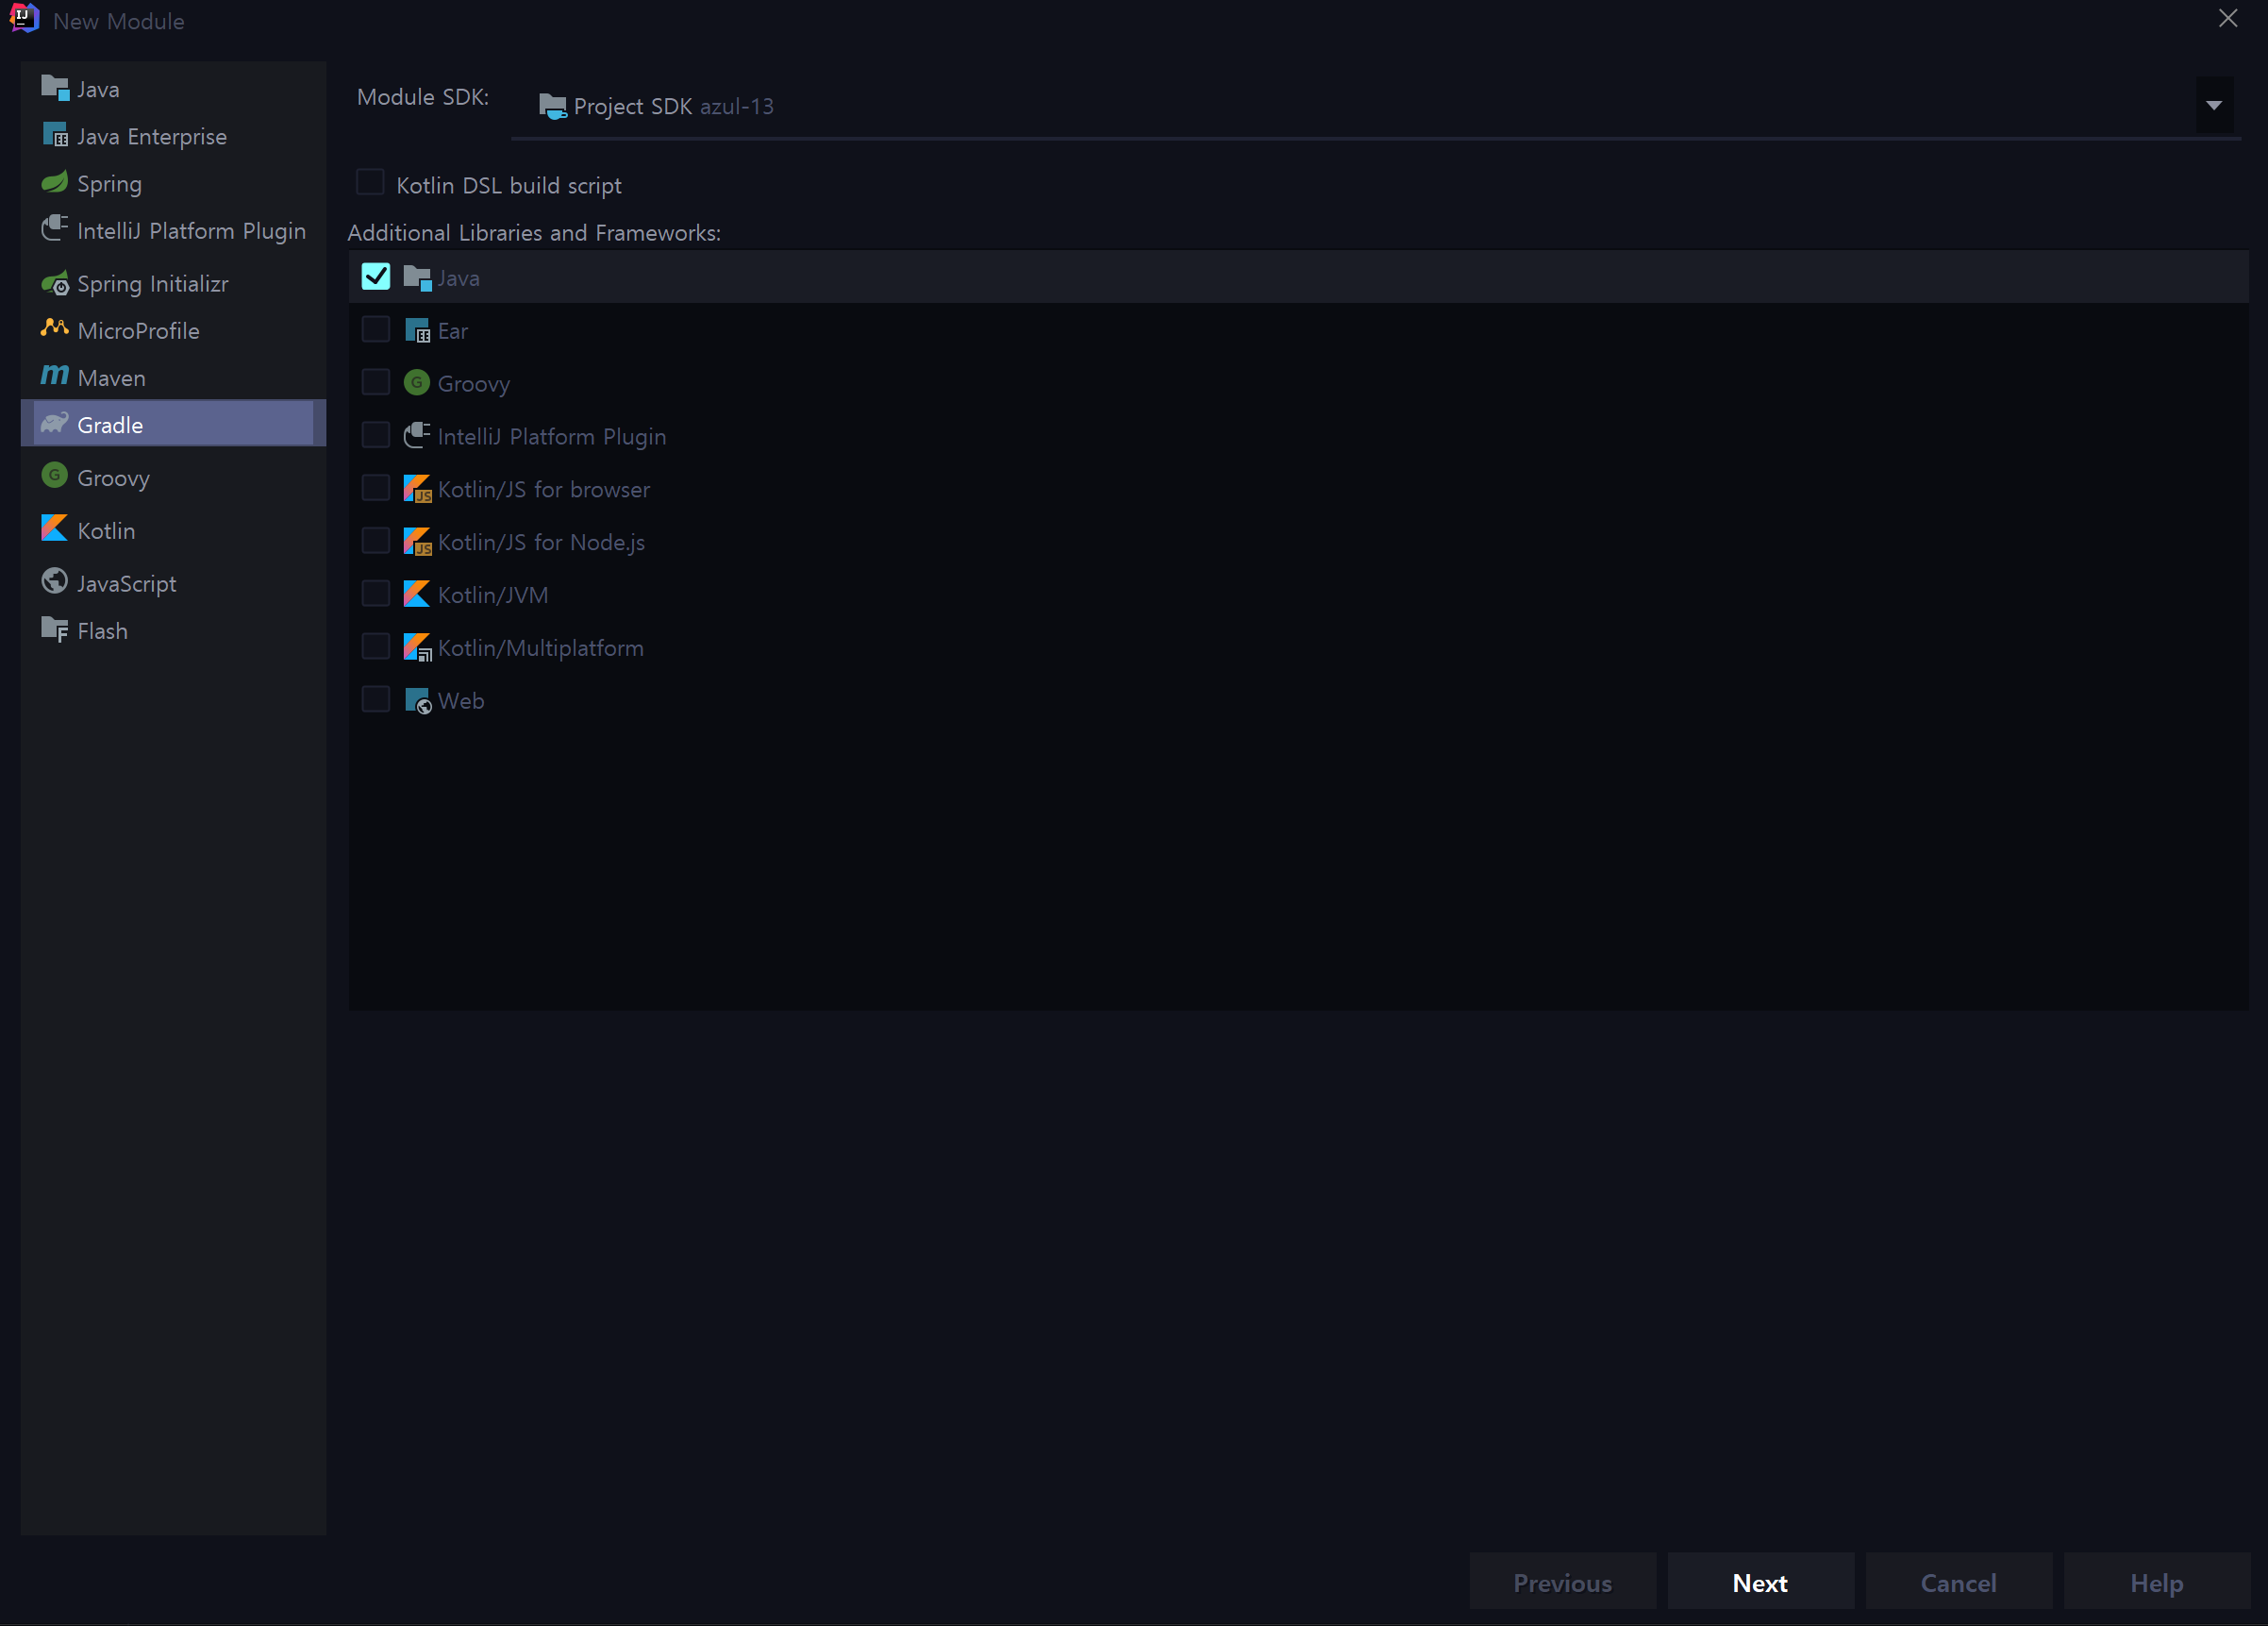
Task: Click the Maven 'm' icon
Action: [x=54, y=376]
